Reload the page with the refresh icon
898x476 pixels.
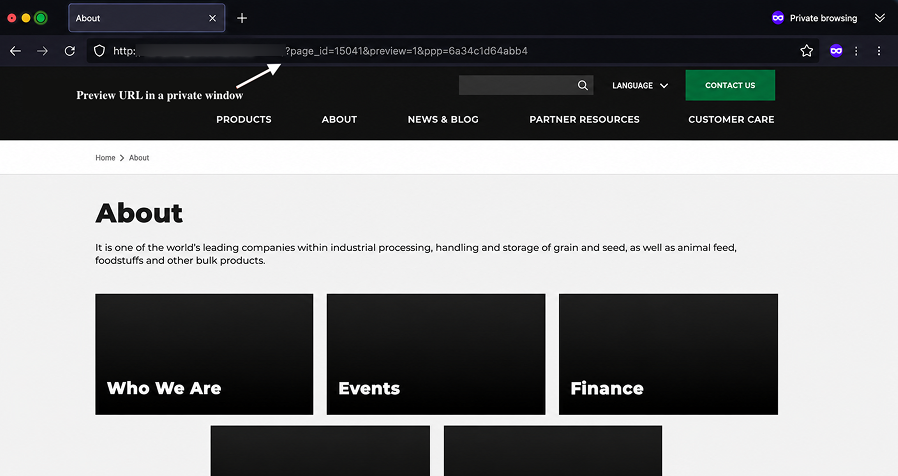[x=70, y=51]
